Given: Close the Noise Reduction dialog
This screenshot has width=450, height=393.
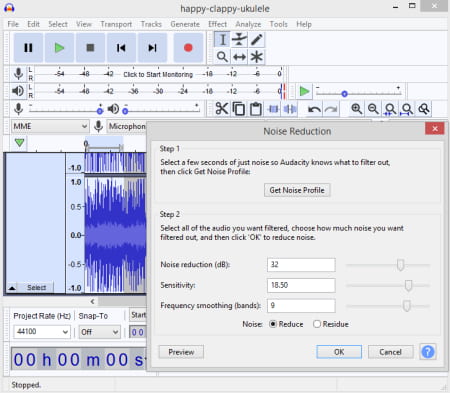Looking at the screenshot, I should tap(435, 129).
